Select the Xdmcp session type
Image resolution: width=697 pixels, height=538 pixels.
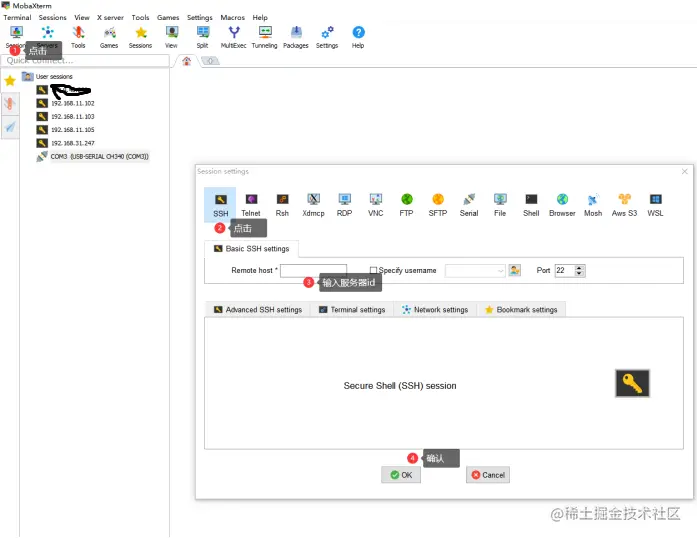click(313, 205)
